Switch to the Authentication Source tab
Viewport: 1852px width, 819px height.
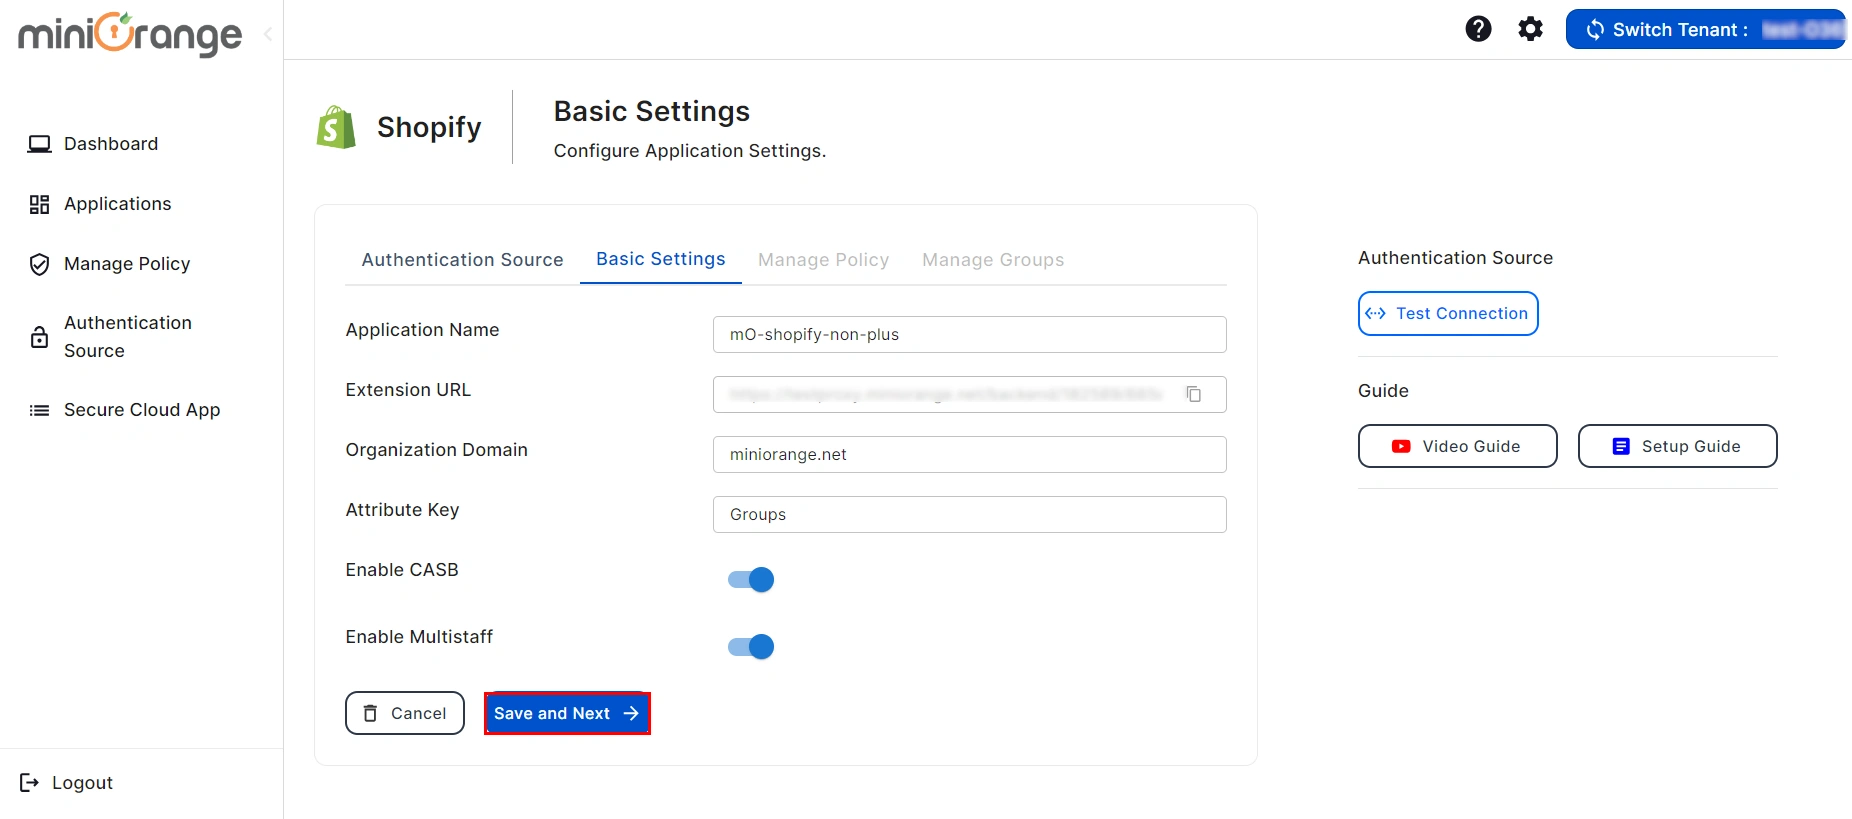pyautogui.click(x=462, y=260)
